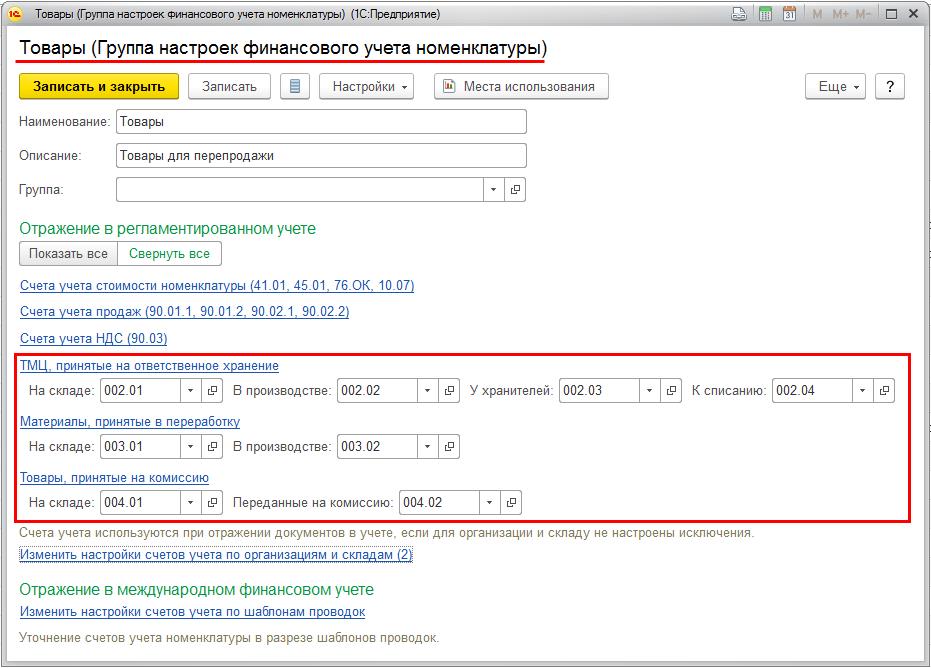This screenshot has width=931, height=668.
Task: Expand the 002.02 account dropdown
Action: 428,390
